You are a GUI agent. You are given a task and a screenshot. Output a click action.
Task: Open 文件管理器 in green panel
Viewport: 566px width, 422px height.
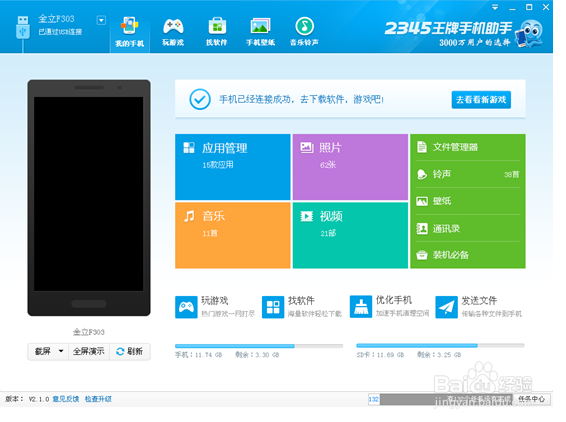pos(468,147)
